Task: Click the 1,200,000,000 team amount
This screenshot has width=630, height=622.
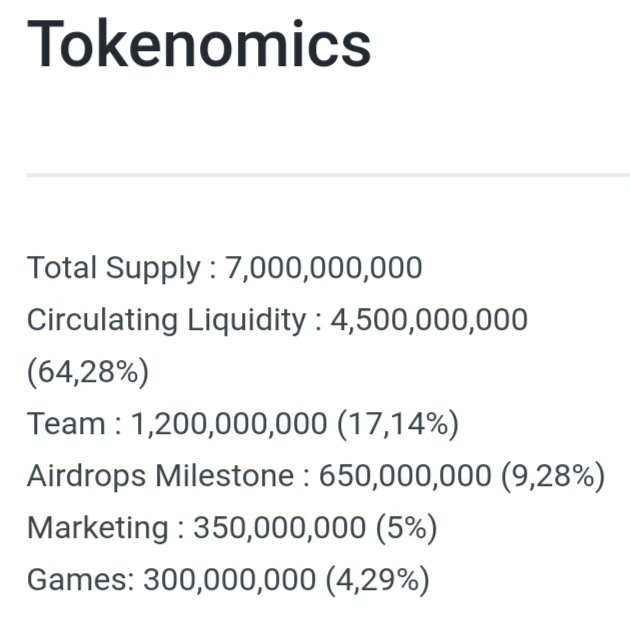Action: point(229,424)
